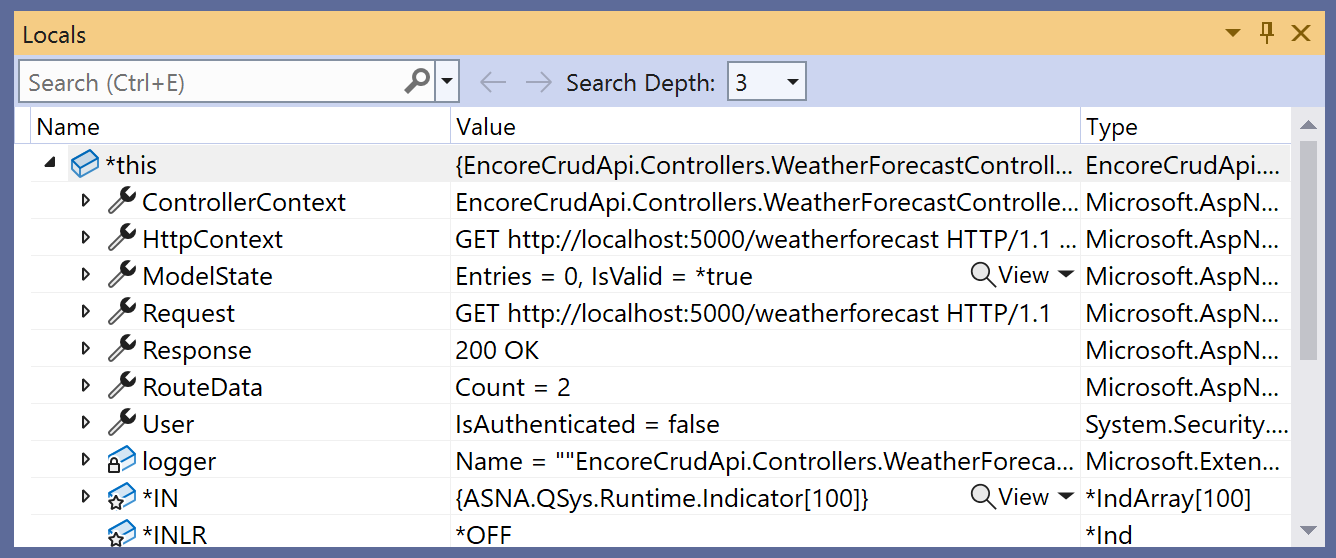This screenshot has height=558, width=1336.
Task: Open the Locals window options dropdown arrow
Action: pyautogui.click(x=1233, y=34)
